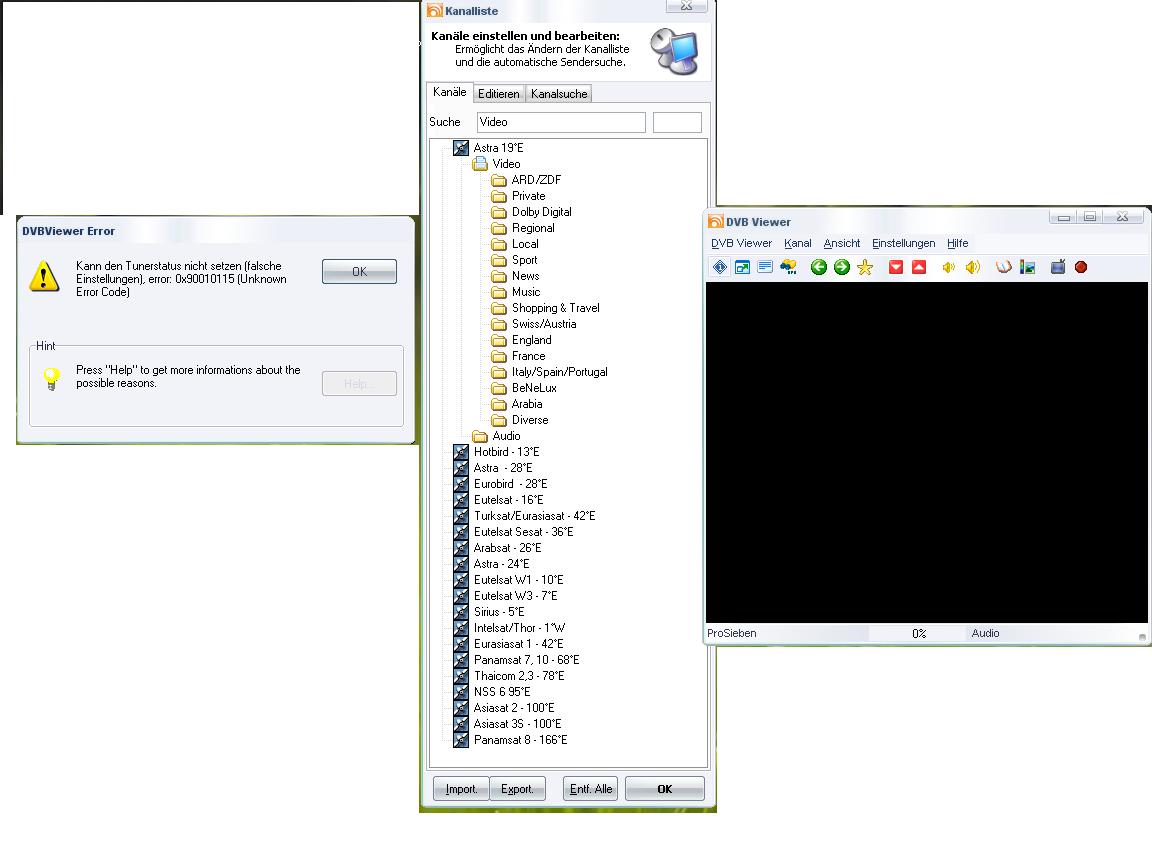Confirm Kanalliste with the bottom OK button
This screenshot has height=864, width=1152.
pos(665,789)
